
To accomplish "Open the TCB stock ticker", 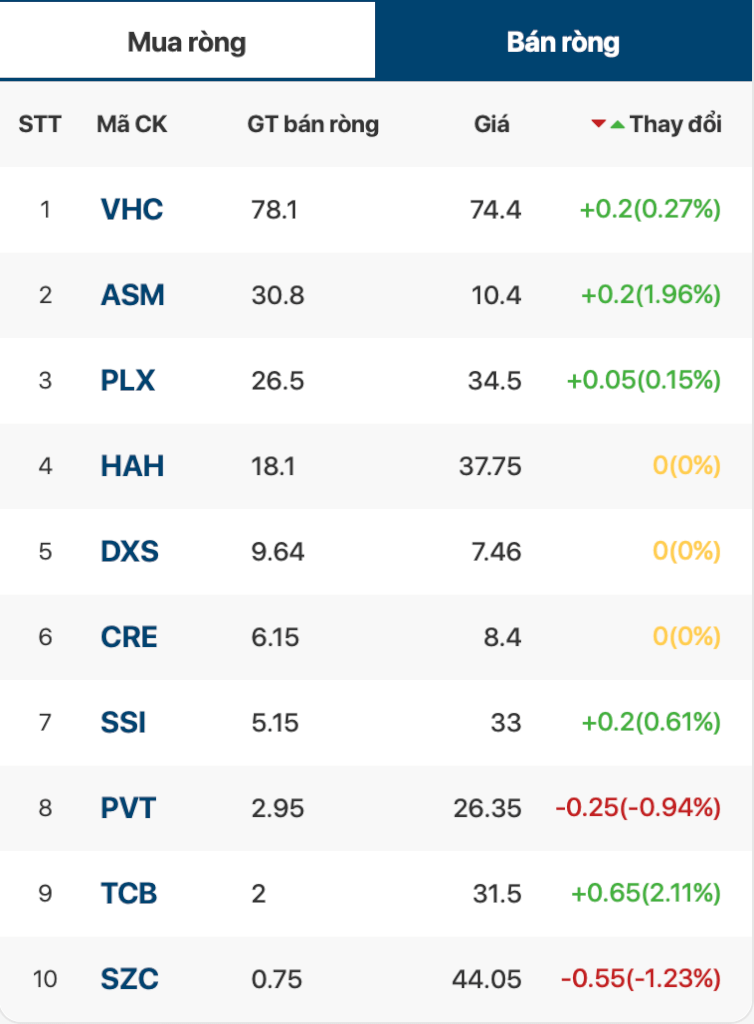I will (129, 893).
